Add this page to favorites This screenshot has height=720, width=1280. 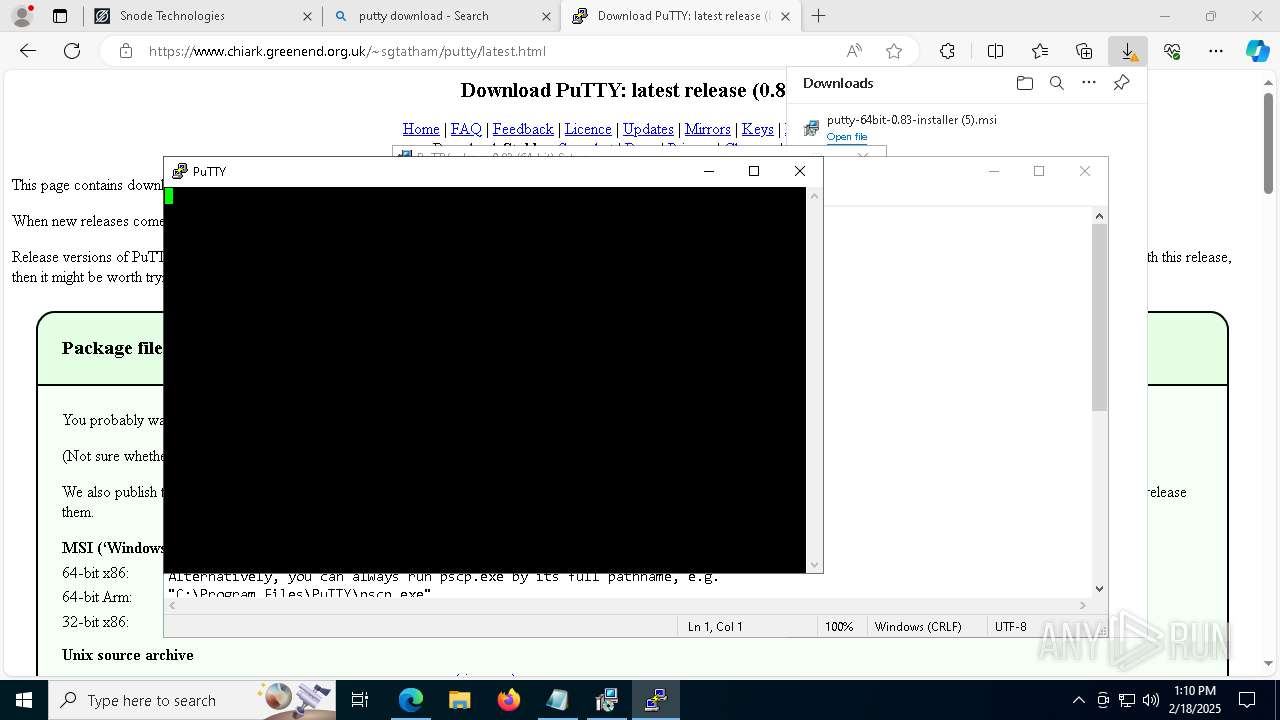click(894, 51)
